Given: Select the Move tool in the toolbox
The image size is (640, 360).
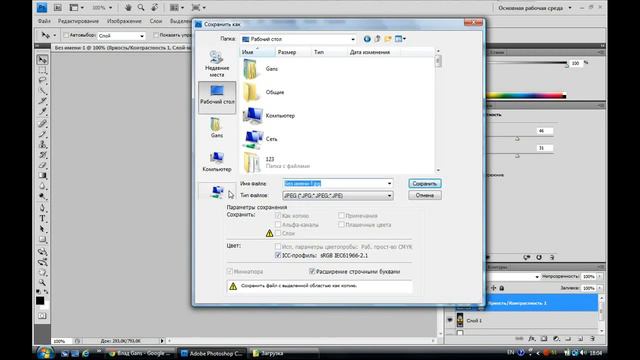Looking at the screenshot, I should point(42,60).
